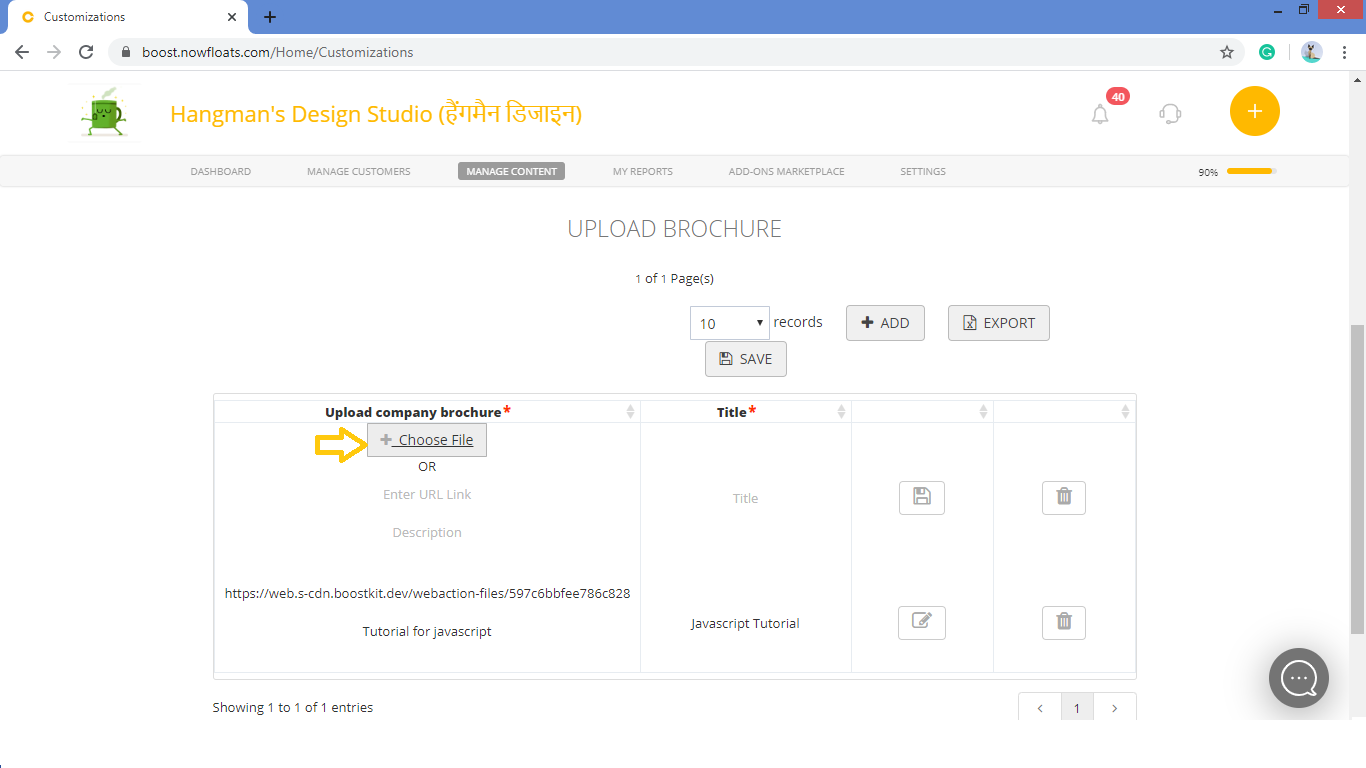Sort by Upload company brochure column
1366x768 pixels.
427,412
